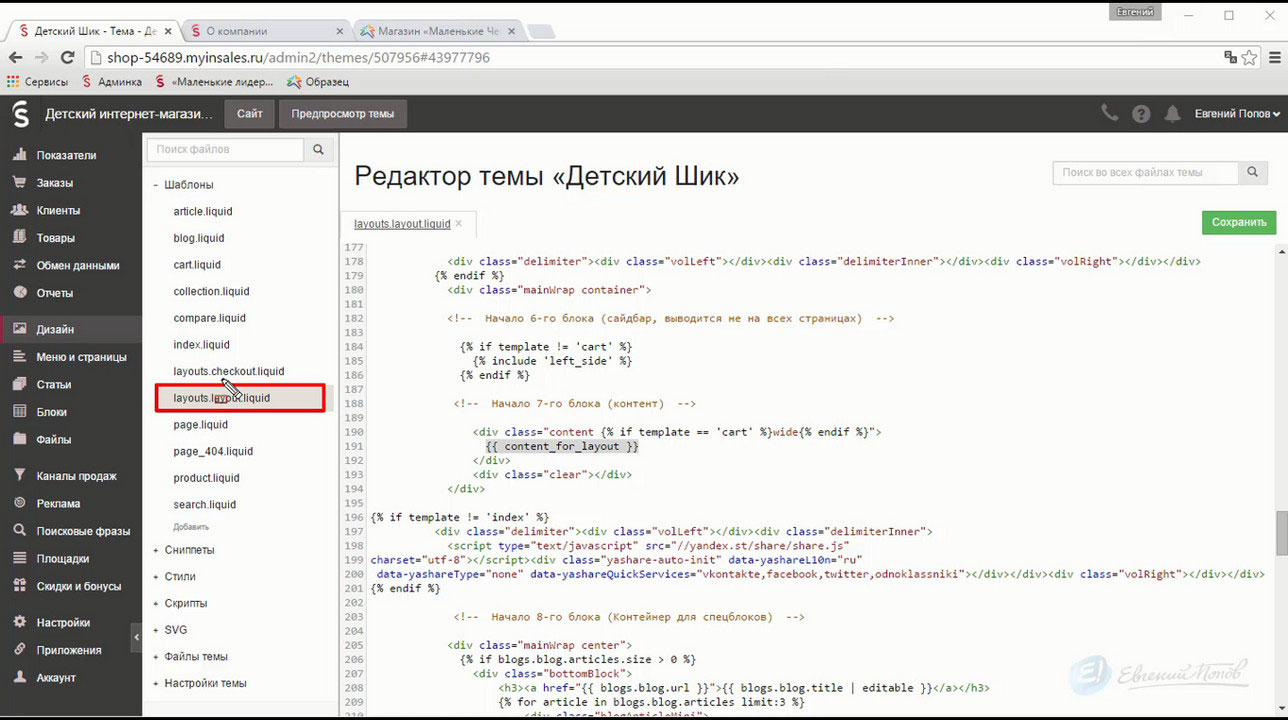Open index.liquid template file
Viewport: 1288px width, 720px height.
click(x=201, y=345)
